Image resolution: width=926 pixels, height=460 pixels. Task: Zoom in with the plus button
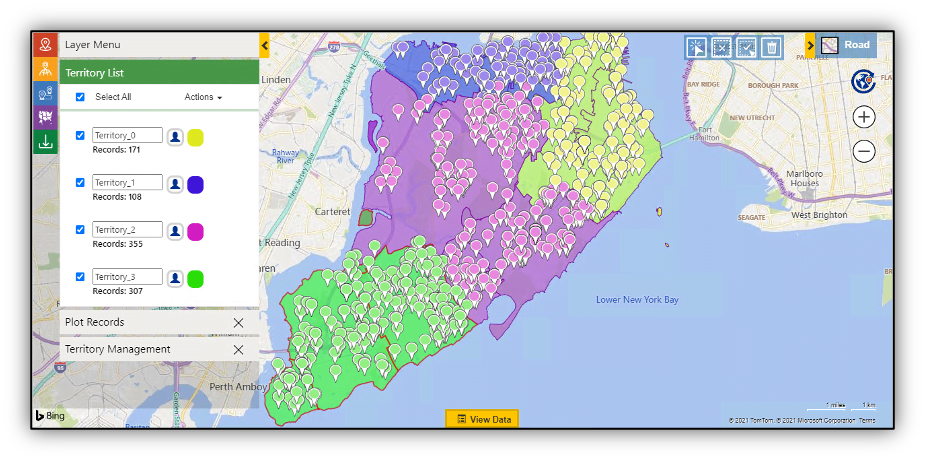point(864,117)
